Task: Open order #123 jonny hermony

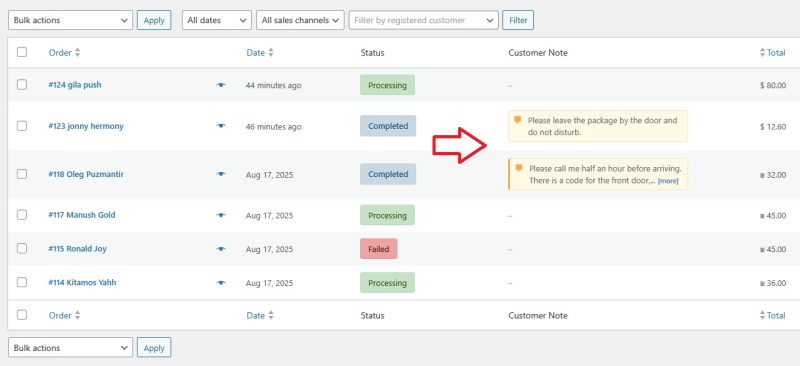Action: (x=86, y=126)
